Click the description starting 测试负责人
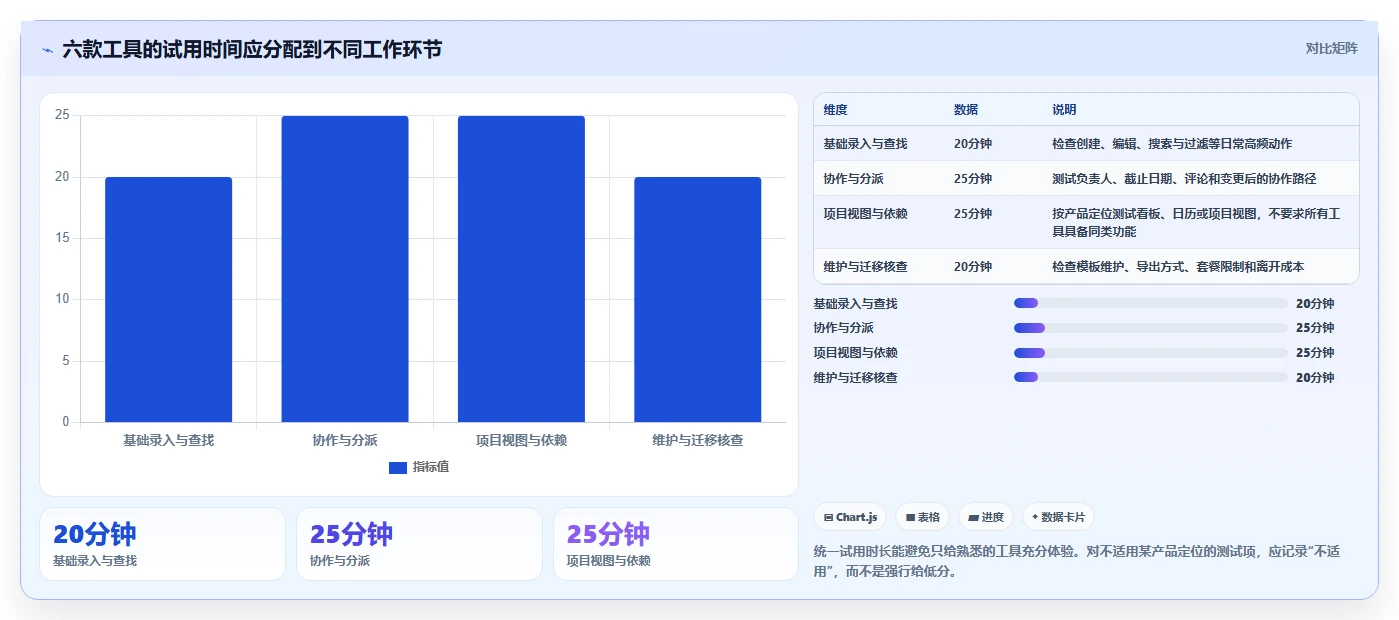The height and width of the screenshot is (620, 1399). coord(1184,179)
